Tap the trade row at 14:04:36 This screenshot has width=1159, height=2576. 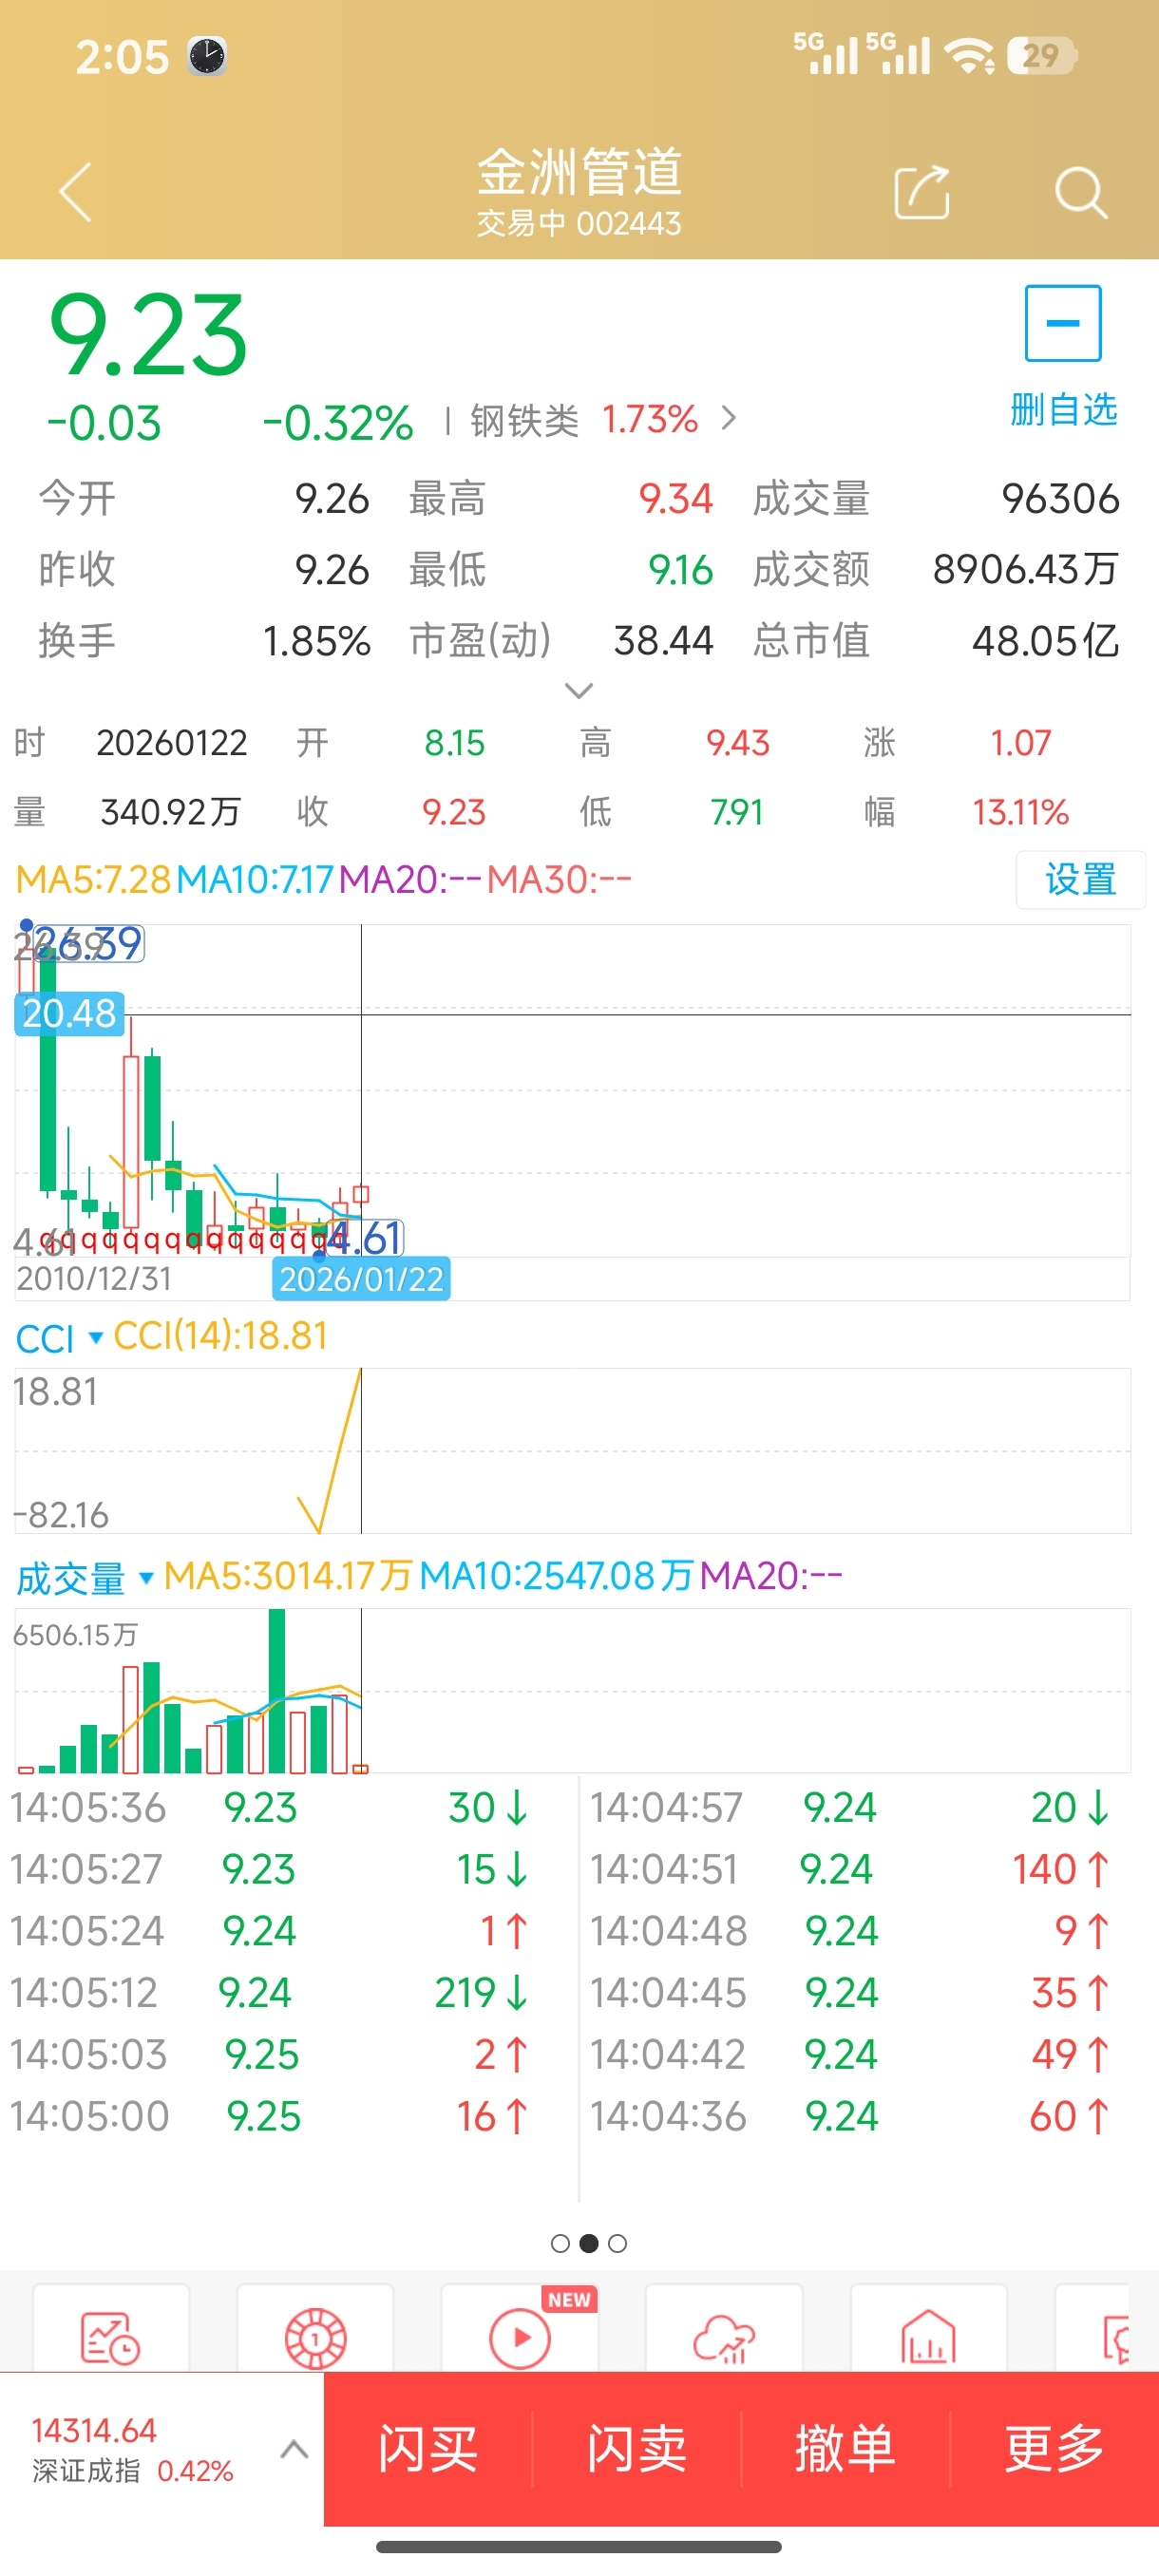click(850, 2116)
